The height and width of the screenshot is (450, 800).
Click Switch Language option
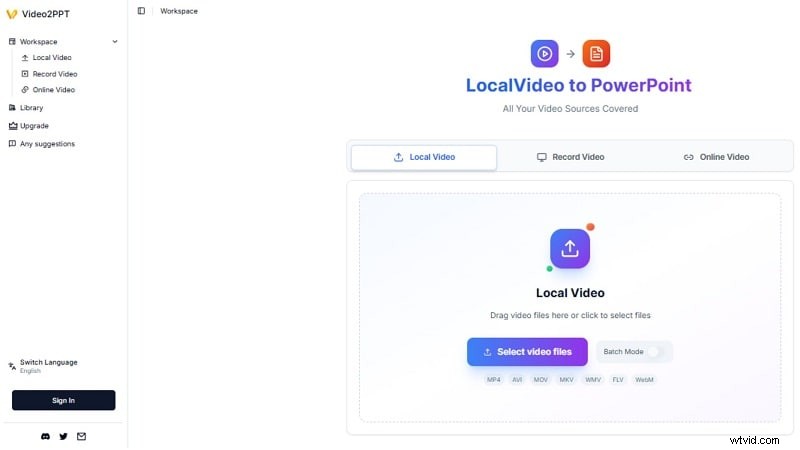click(x=43, y=366)
